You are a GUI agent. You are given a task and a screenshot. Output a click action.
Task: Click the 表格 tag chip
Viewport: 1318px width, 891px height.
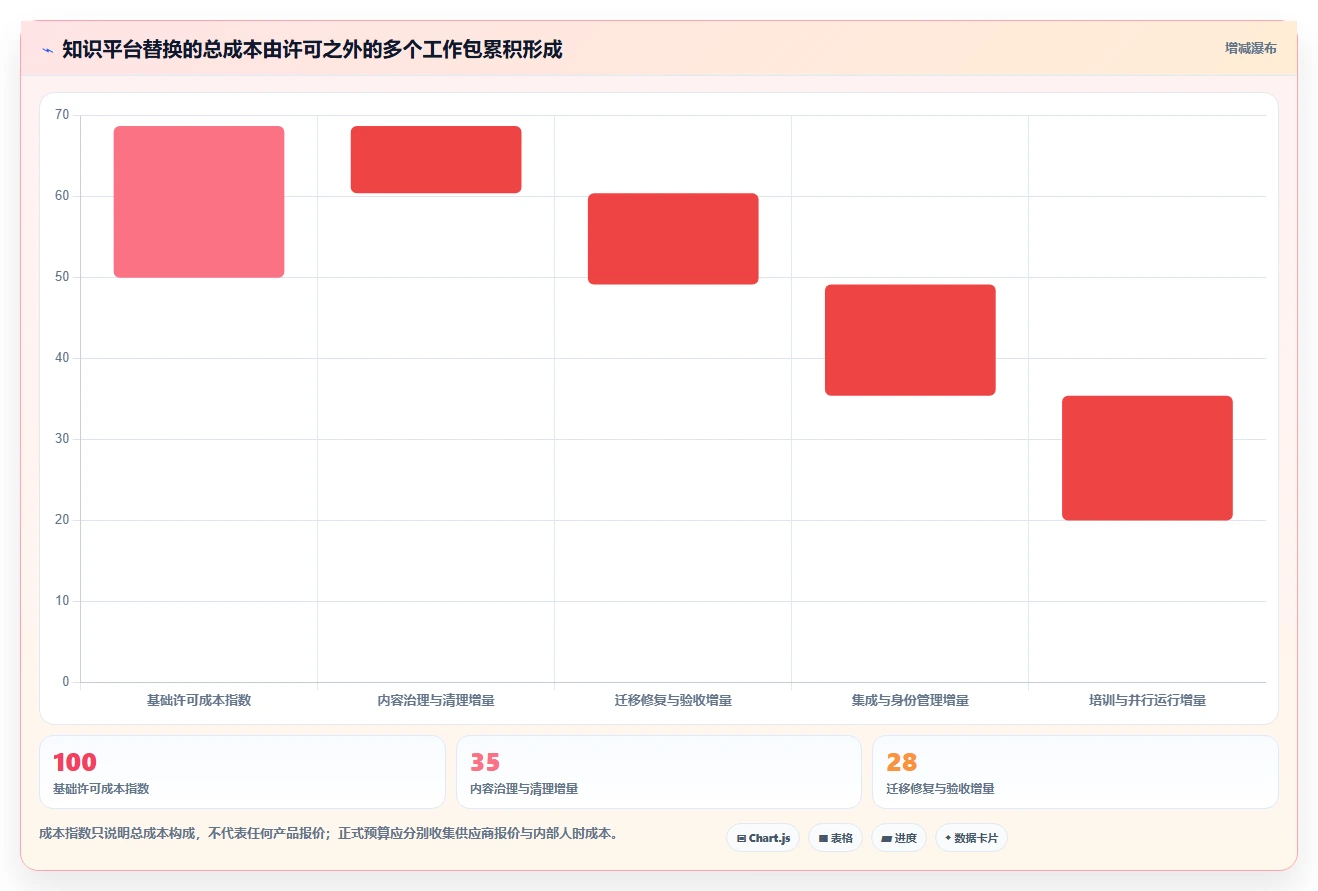pos(835,838)
